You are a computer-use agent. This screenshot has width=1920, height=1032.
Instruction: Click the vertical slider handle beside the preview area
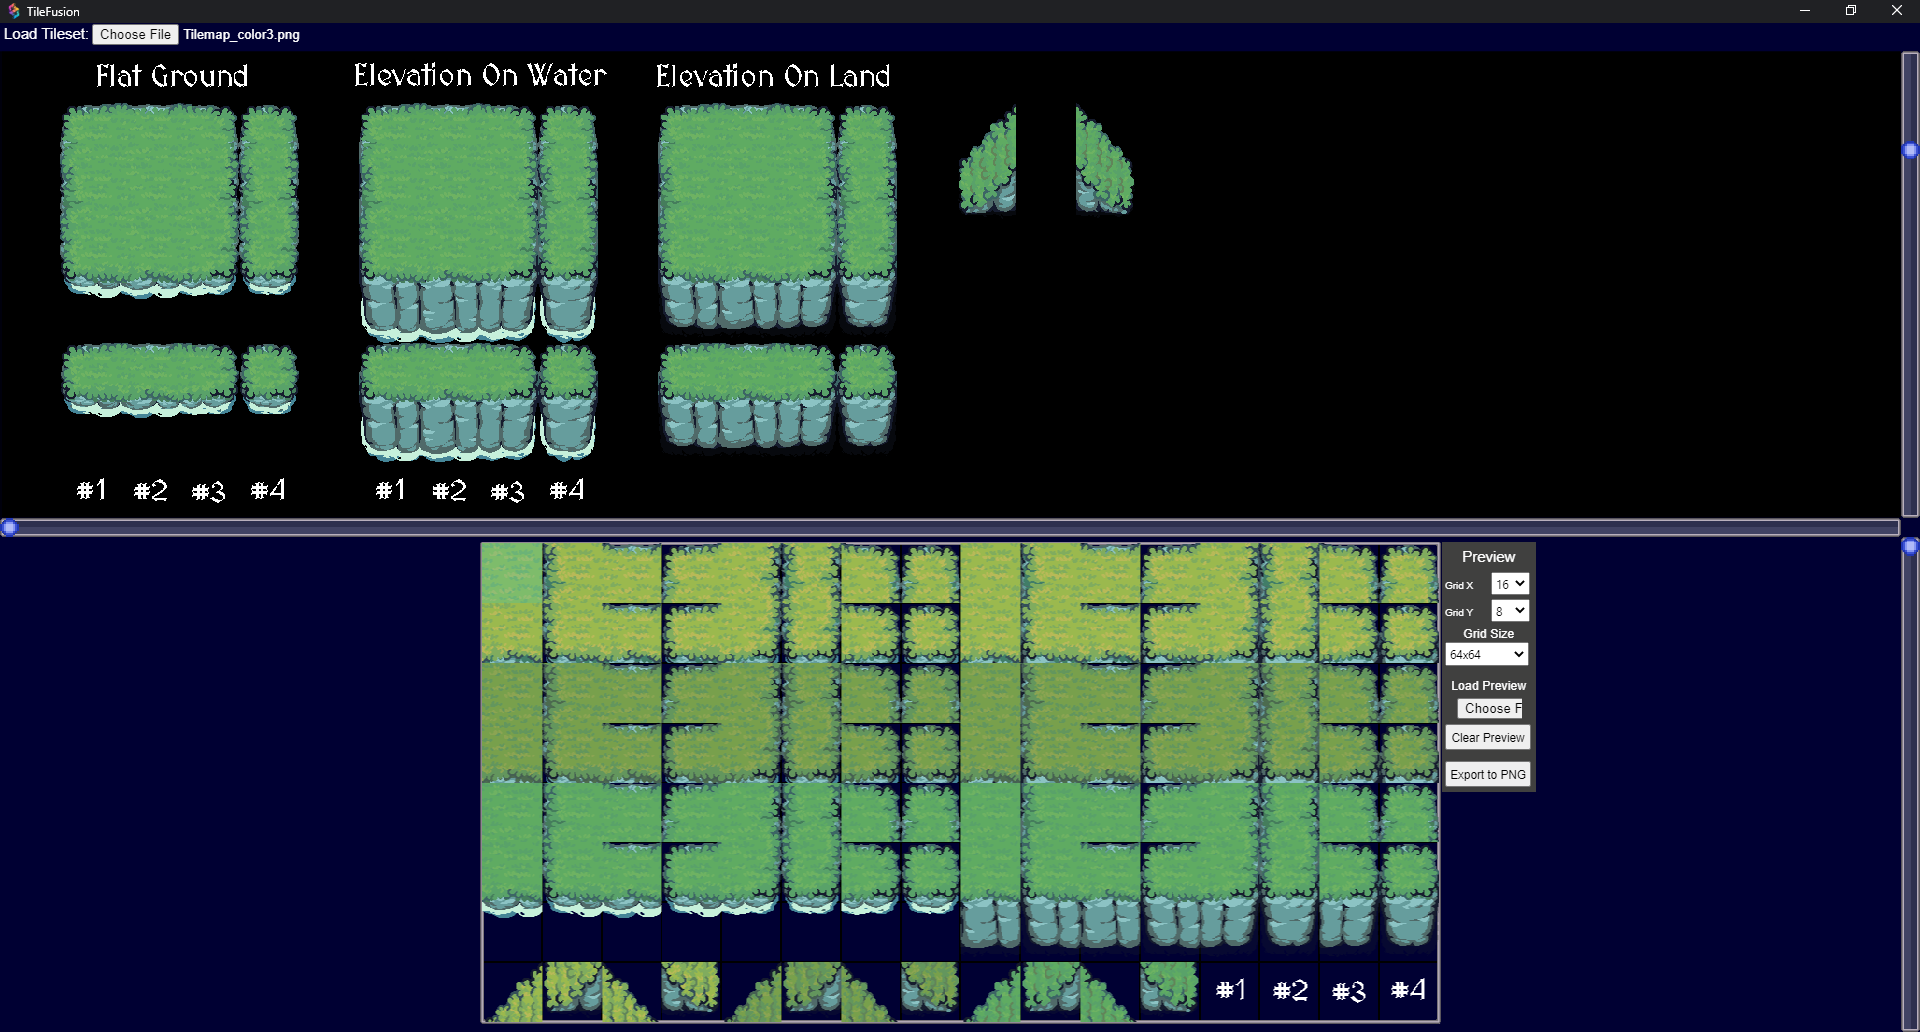click(1910, 546)
